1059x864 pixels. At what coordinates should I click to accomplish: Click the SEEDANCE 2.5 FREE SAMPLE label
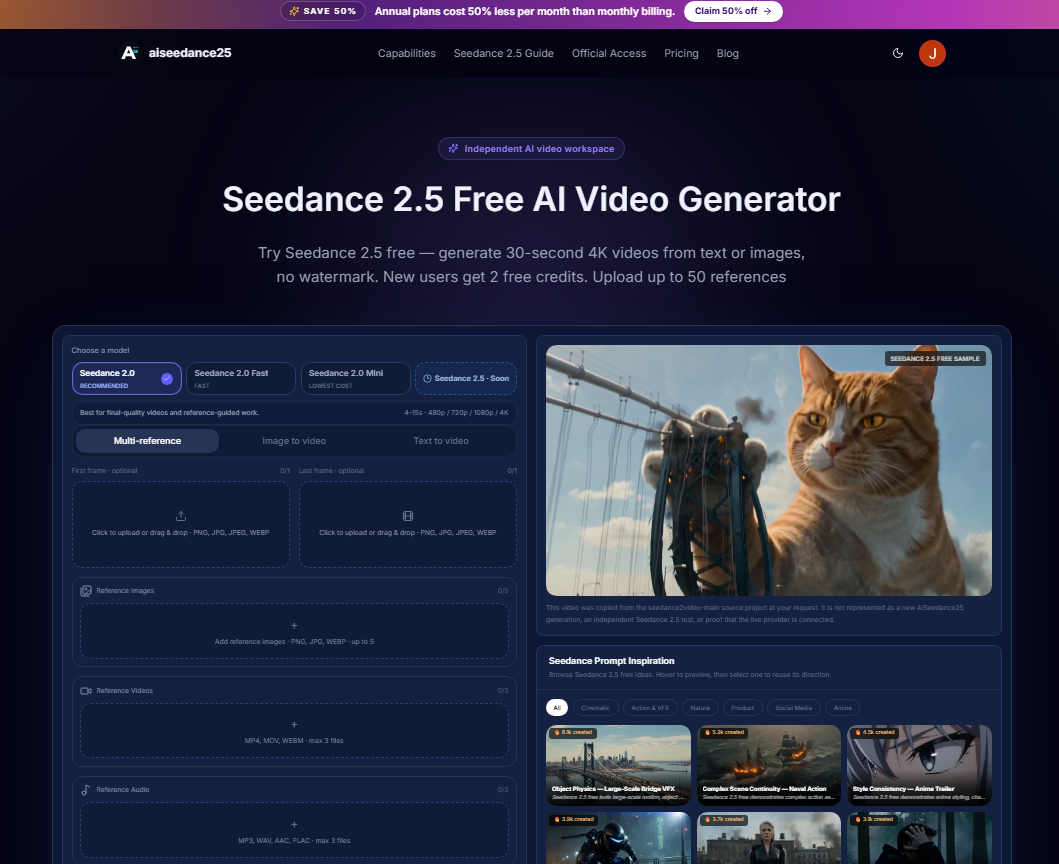click(x=935, y=359)
